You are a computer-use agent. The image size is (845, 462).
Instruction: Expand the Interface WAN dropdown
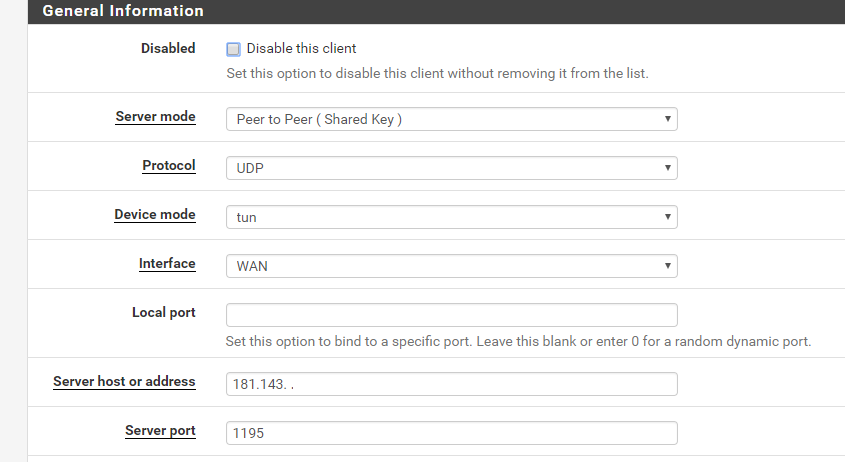pos(451,266)
